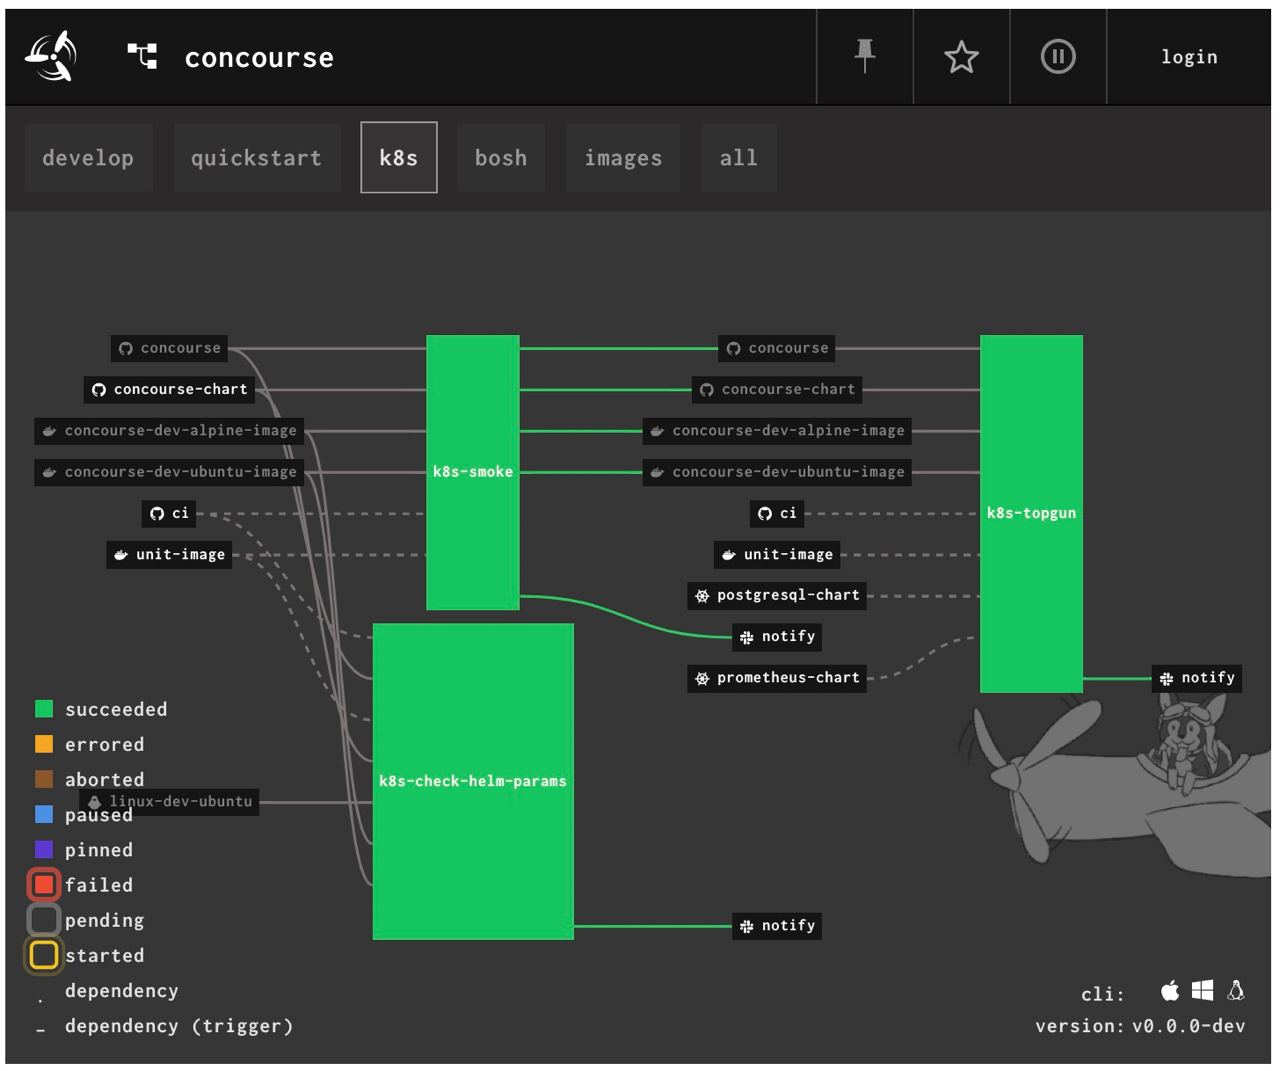Download the macOS CLI via Apple icon

click(x=1170, y=990)
